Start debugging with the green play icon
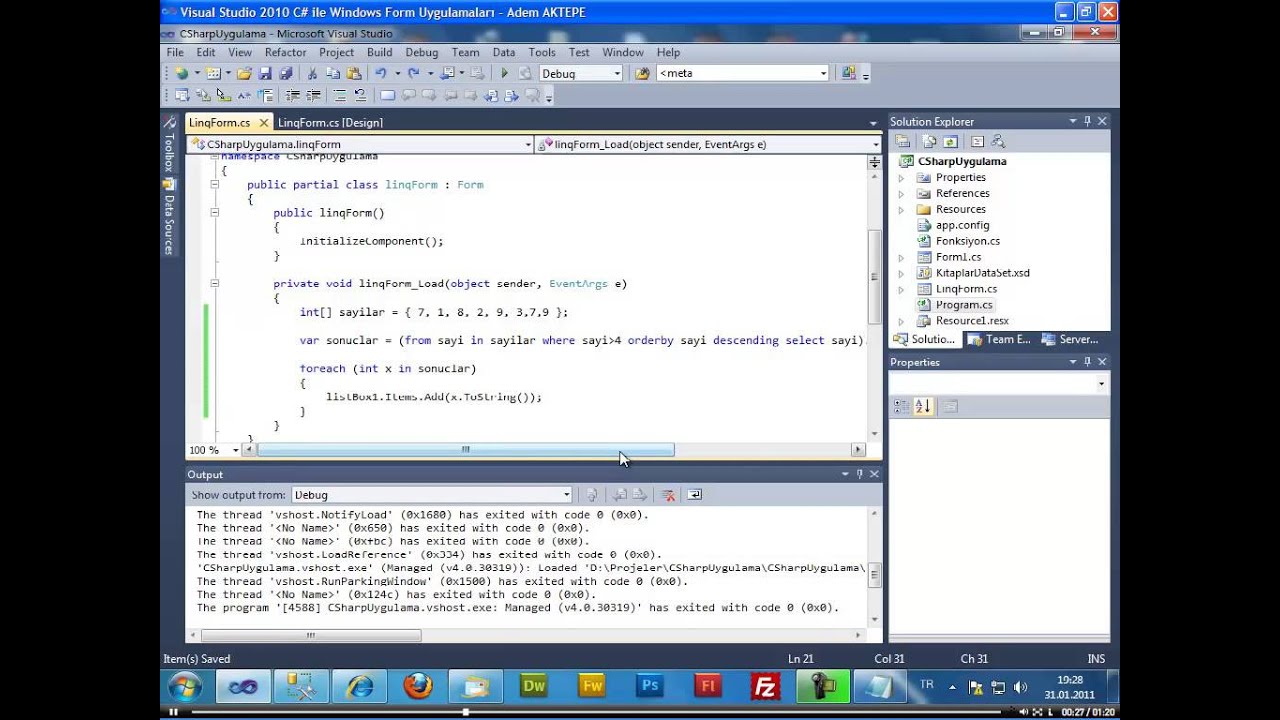The height and width of the screenshot is (720, 1280). coord(504,73)
